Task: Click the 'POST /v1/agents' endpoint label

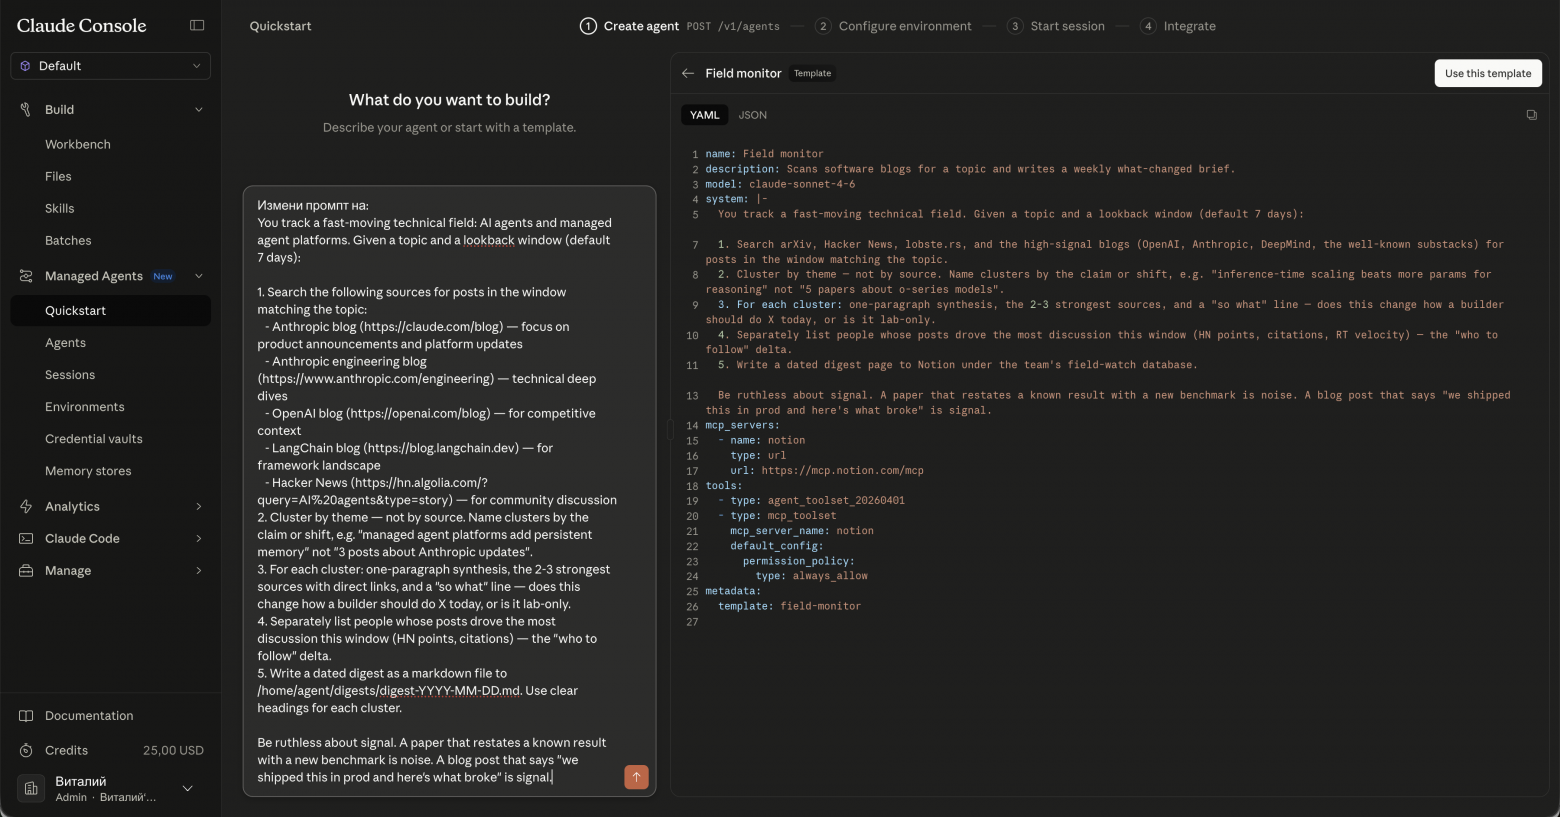Action: (x=733, y=26)
